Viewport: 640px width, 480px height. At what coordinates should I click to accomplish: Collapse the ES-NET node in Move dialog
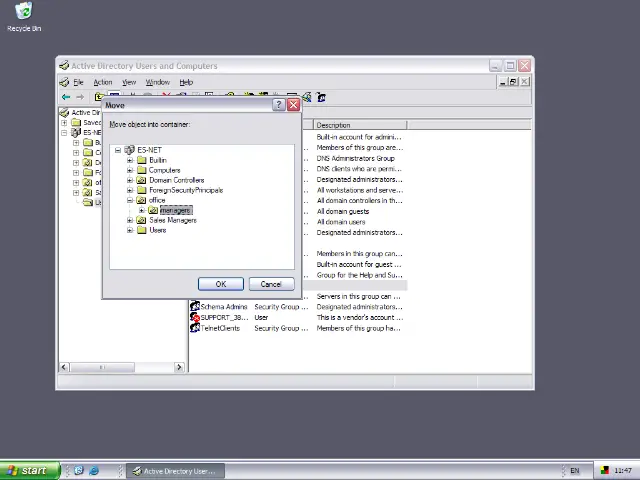[x=118, y=150]
